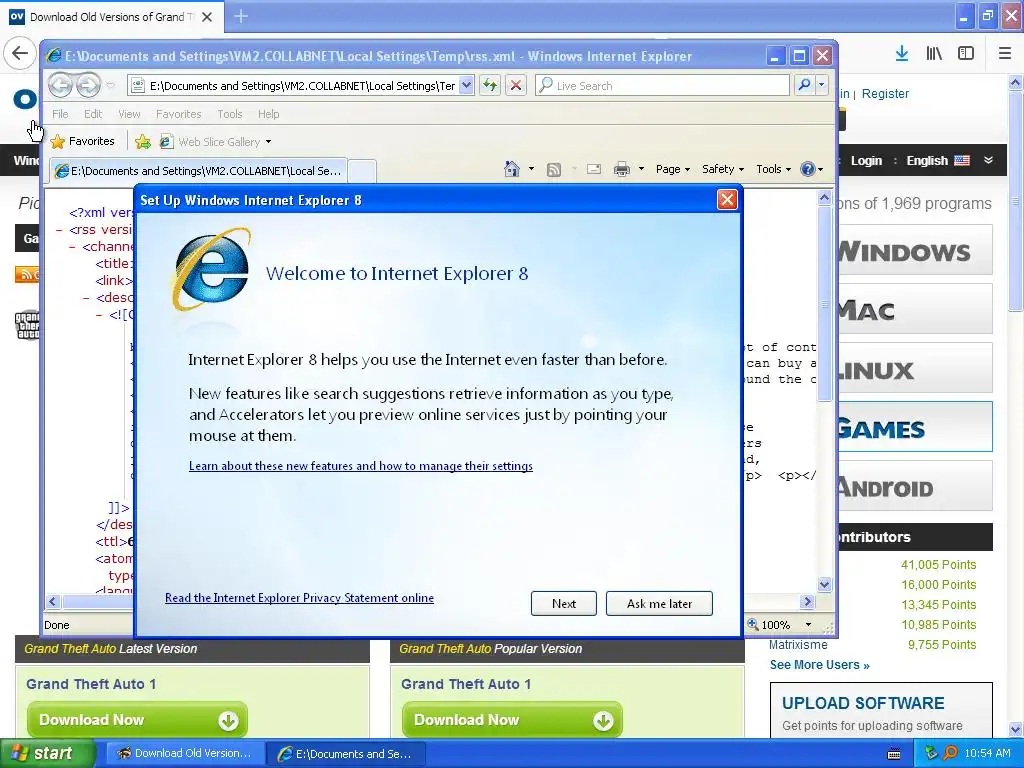Click the IE Home icon
Viewport: 1024px width, 768px height.
pos(512,169)
